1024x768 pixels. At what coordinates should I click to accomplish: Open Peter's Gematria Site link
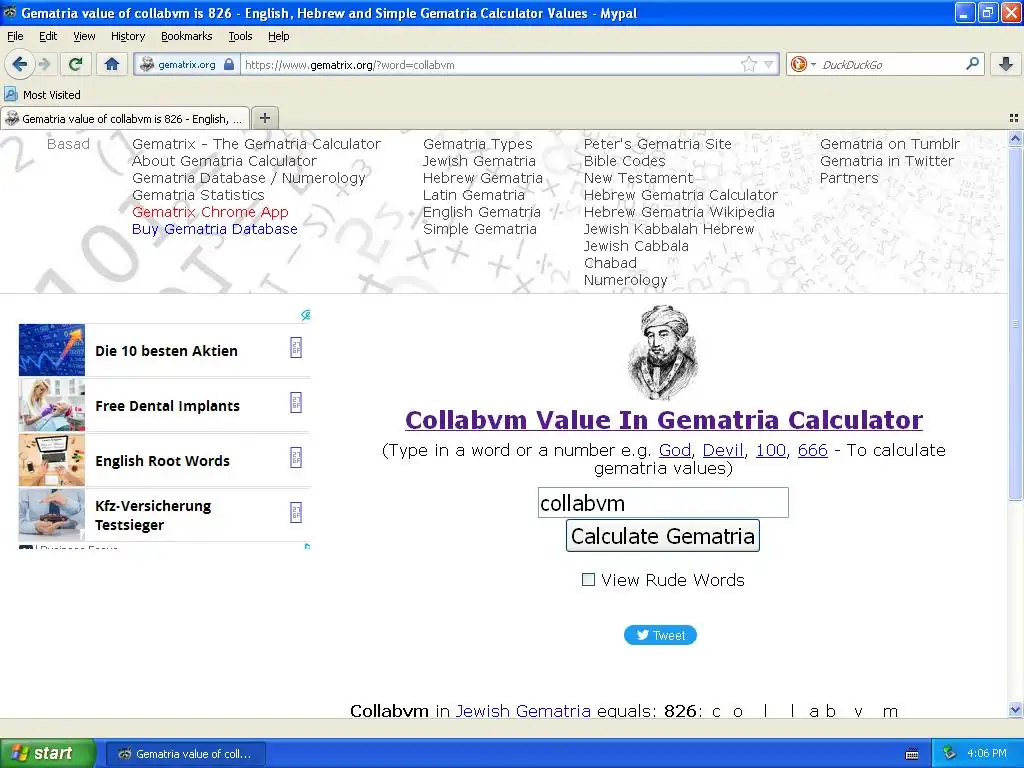(658, 144)
